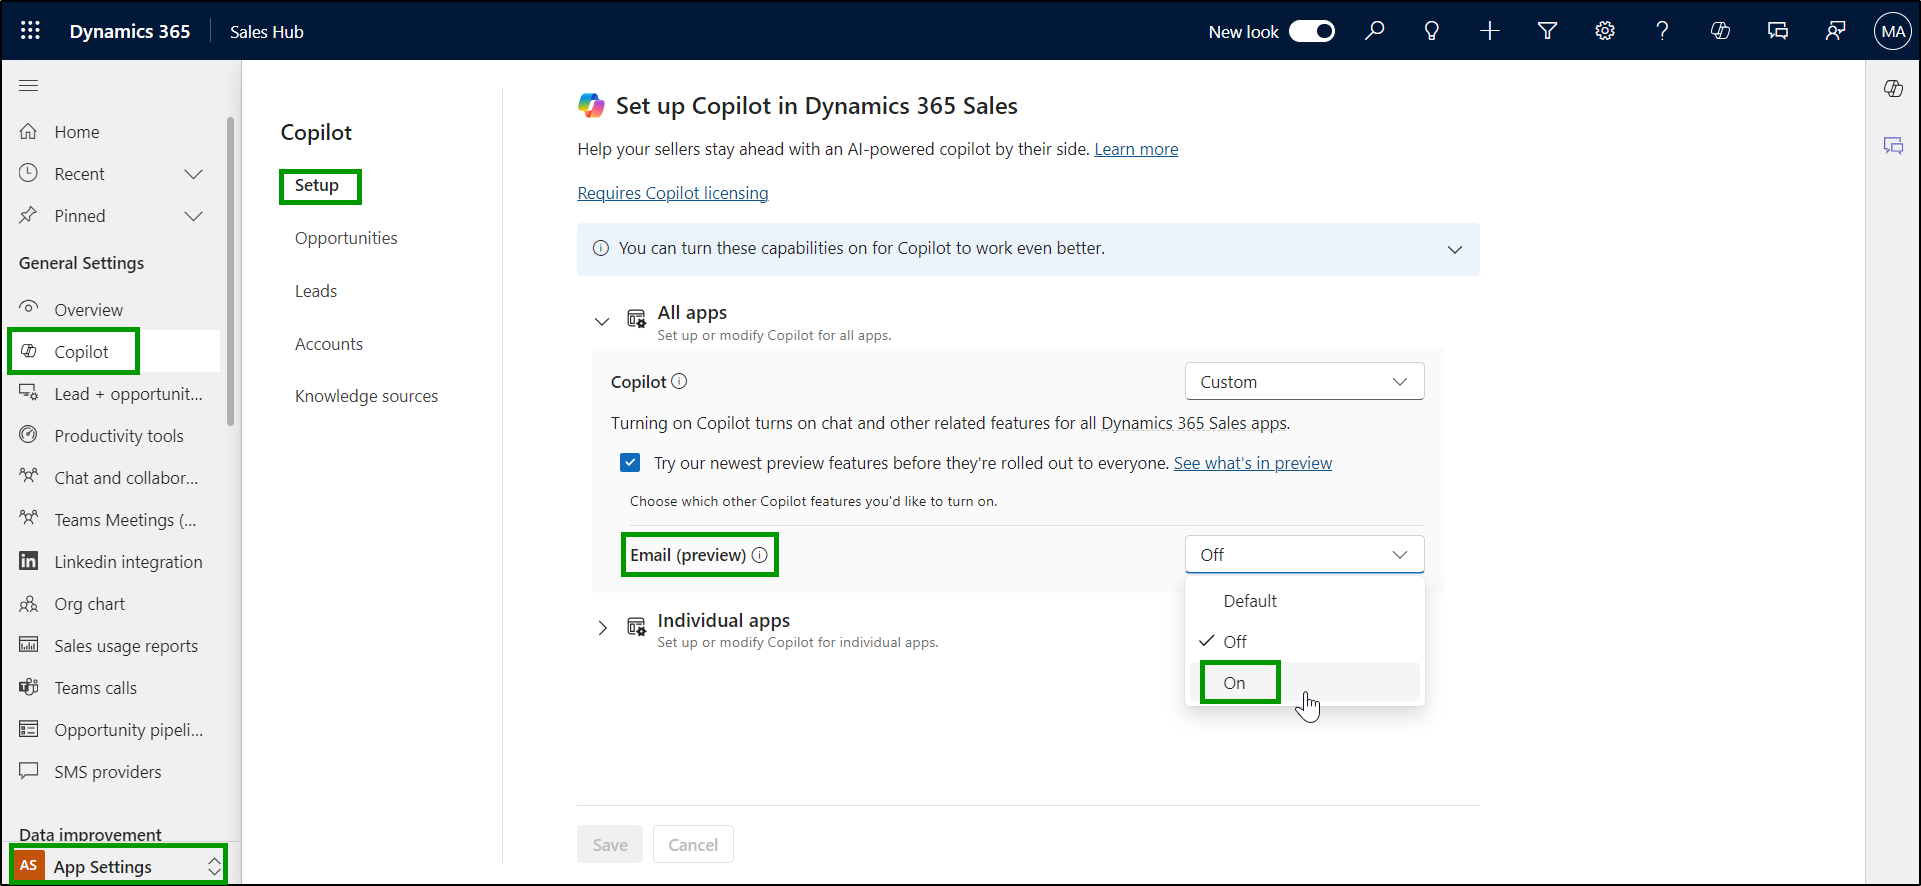The height and width of the screenshot is (886, 1921).
Task: Click info icon next to Copilot label
Action: [x=679, y=381]
